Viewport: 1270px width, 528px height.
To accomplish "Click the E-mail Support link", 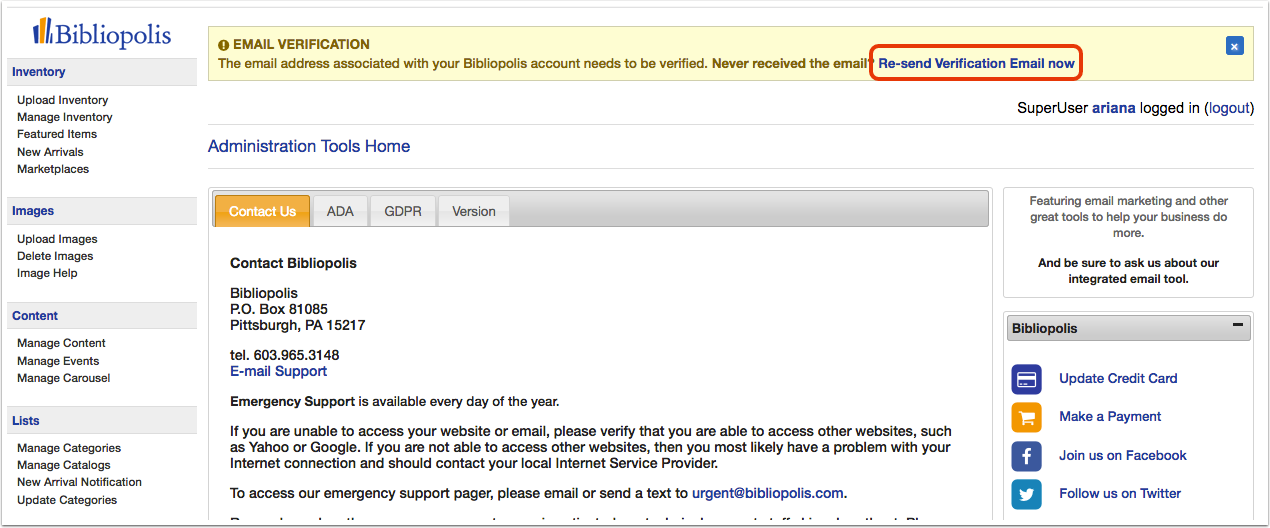I will 278,371.
